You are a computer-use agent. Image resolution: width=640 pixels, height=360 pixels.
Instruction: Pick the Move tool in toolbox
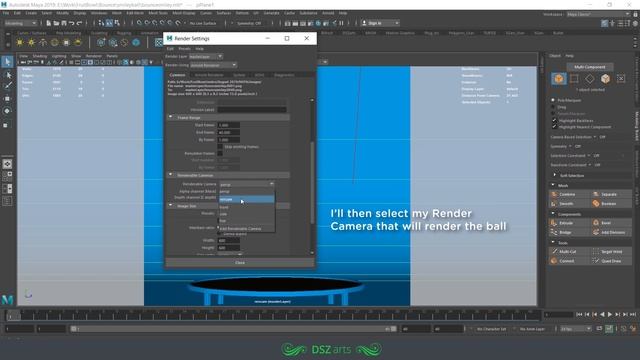click(x=7, y=98)
